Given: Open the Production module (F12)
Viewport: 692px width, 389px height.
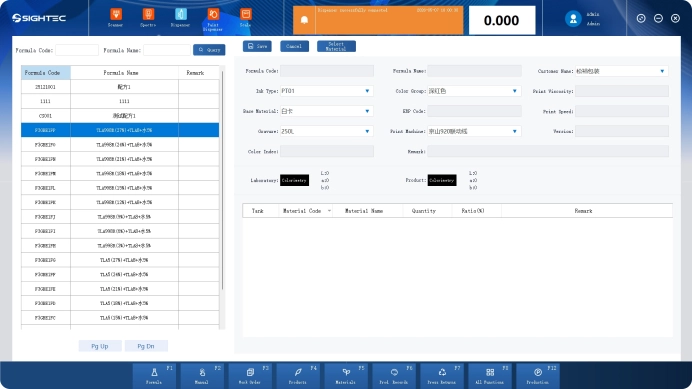Looking at the screenshot, I should point(538,375).
